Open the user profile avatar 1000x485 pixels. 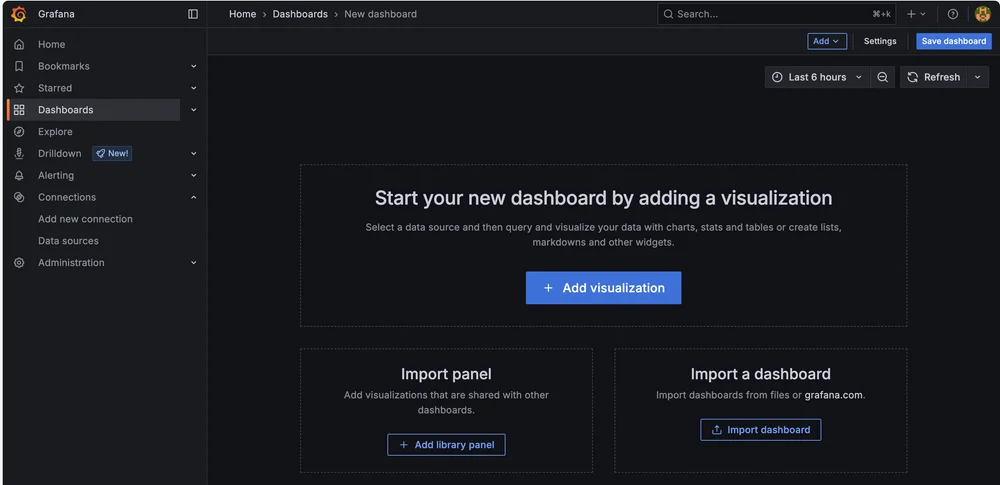point(982,14)
